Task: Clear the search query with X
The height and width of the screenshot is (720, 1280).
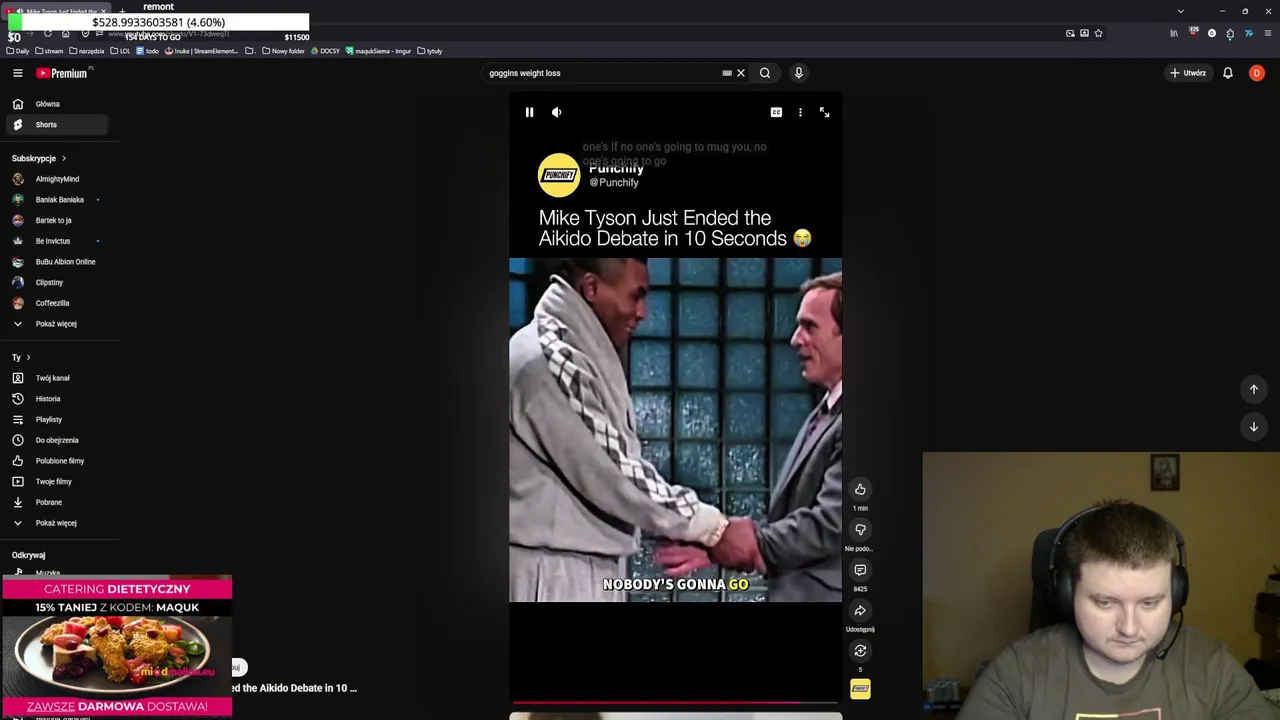Action: click(741, 73)
